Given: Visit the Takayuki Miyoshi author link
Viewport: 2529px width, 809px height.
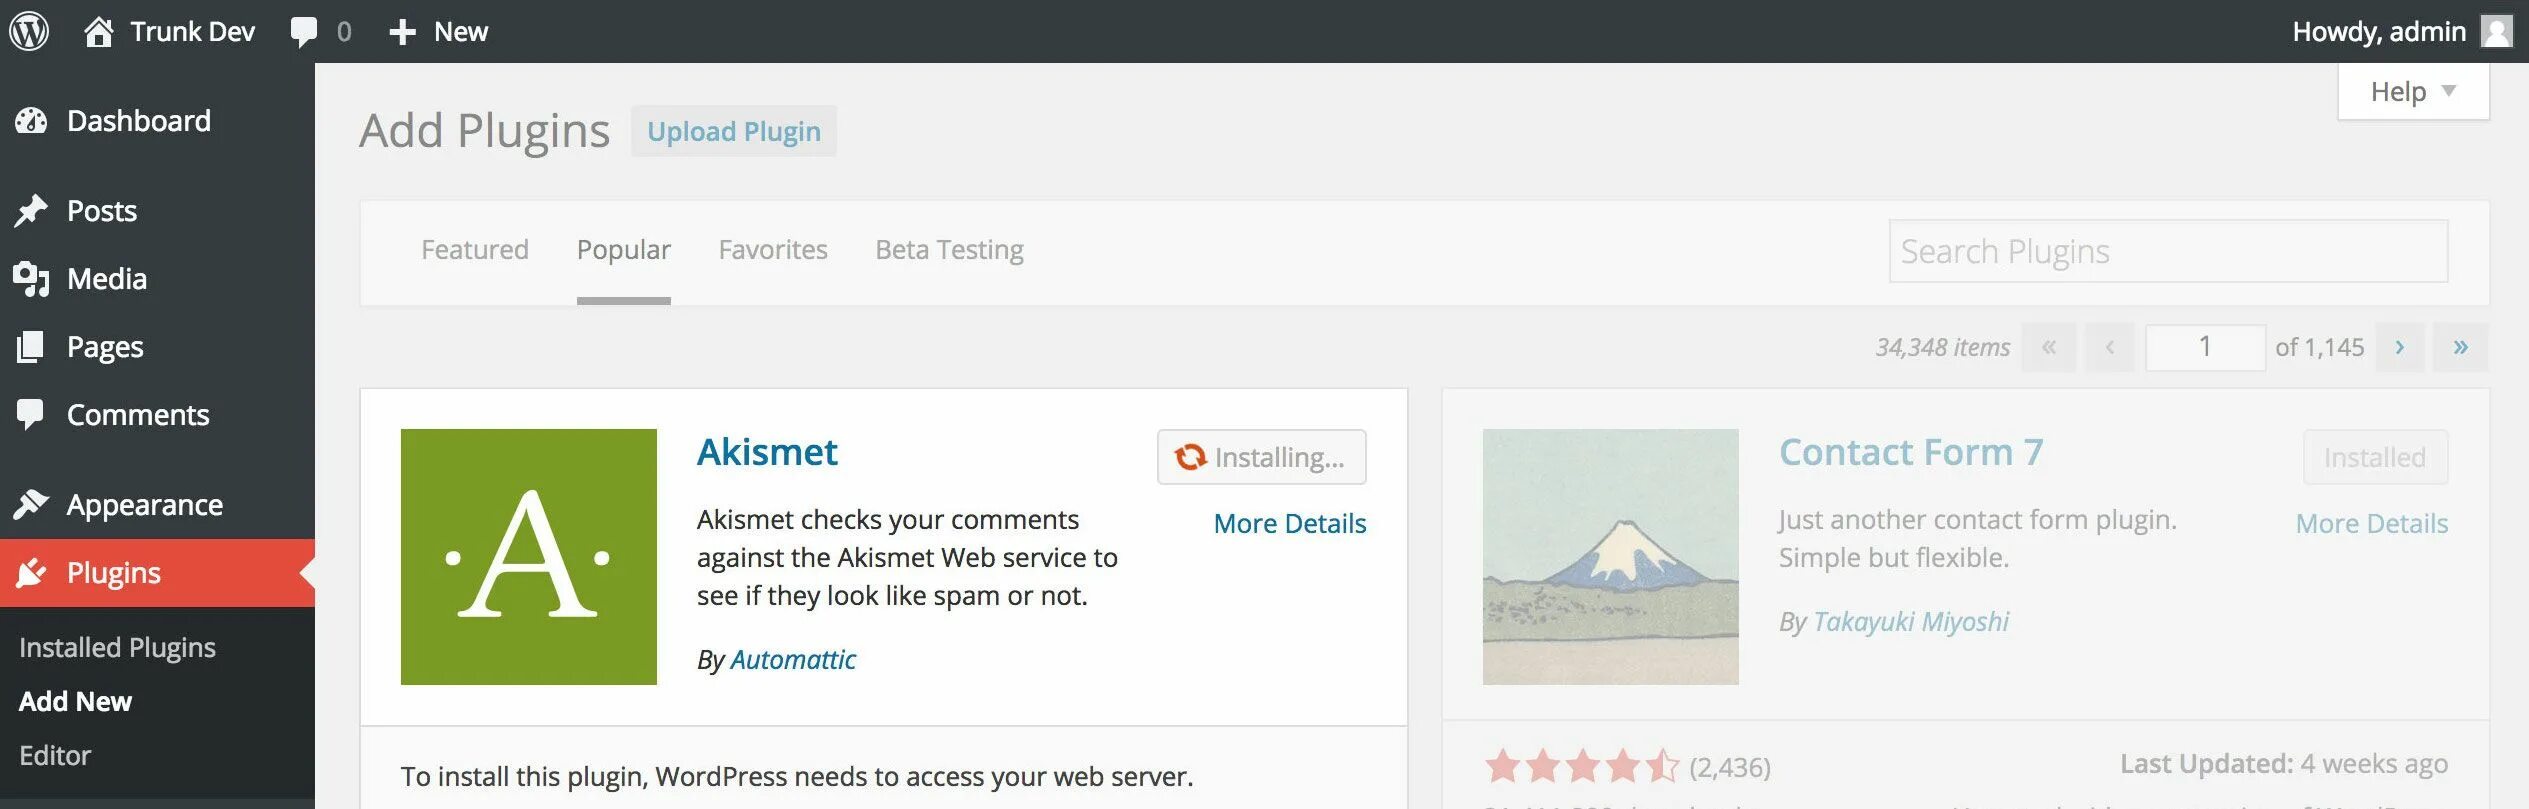Looking at the screenshot, I should tap(1911, 622).
